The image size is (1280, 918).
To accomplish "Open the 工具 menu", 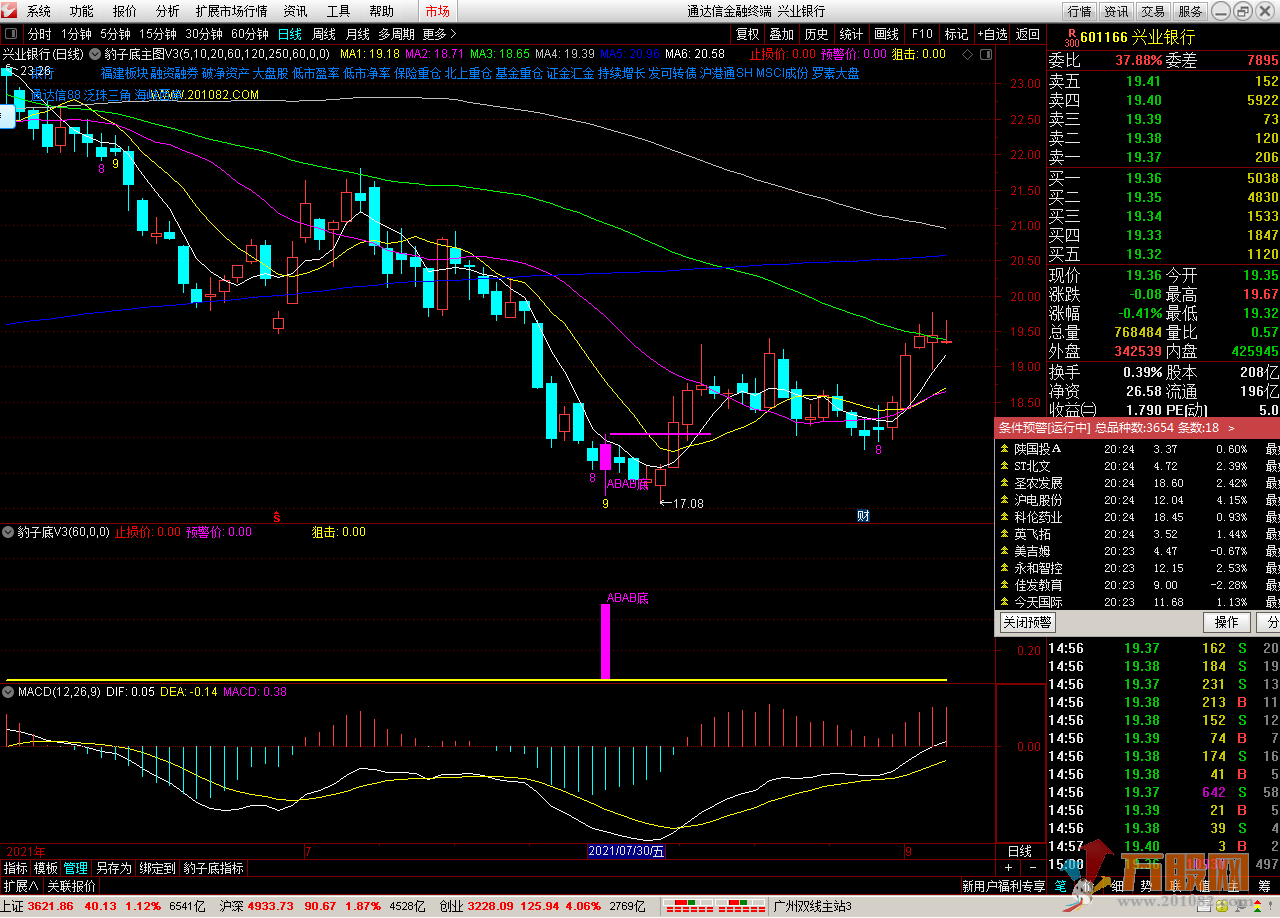I will [x=339, y=11].
